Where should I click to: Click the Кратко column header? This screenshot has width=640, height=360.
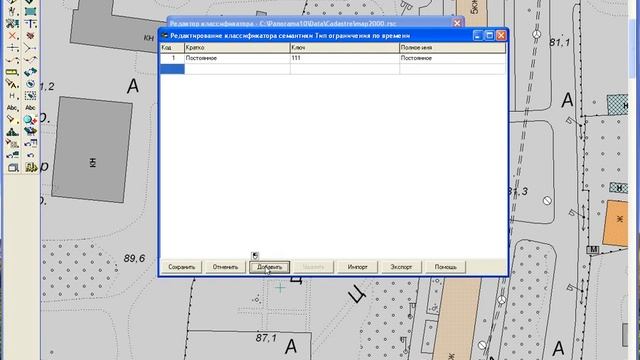pyautogui.click(x=237, y=48)
